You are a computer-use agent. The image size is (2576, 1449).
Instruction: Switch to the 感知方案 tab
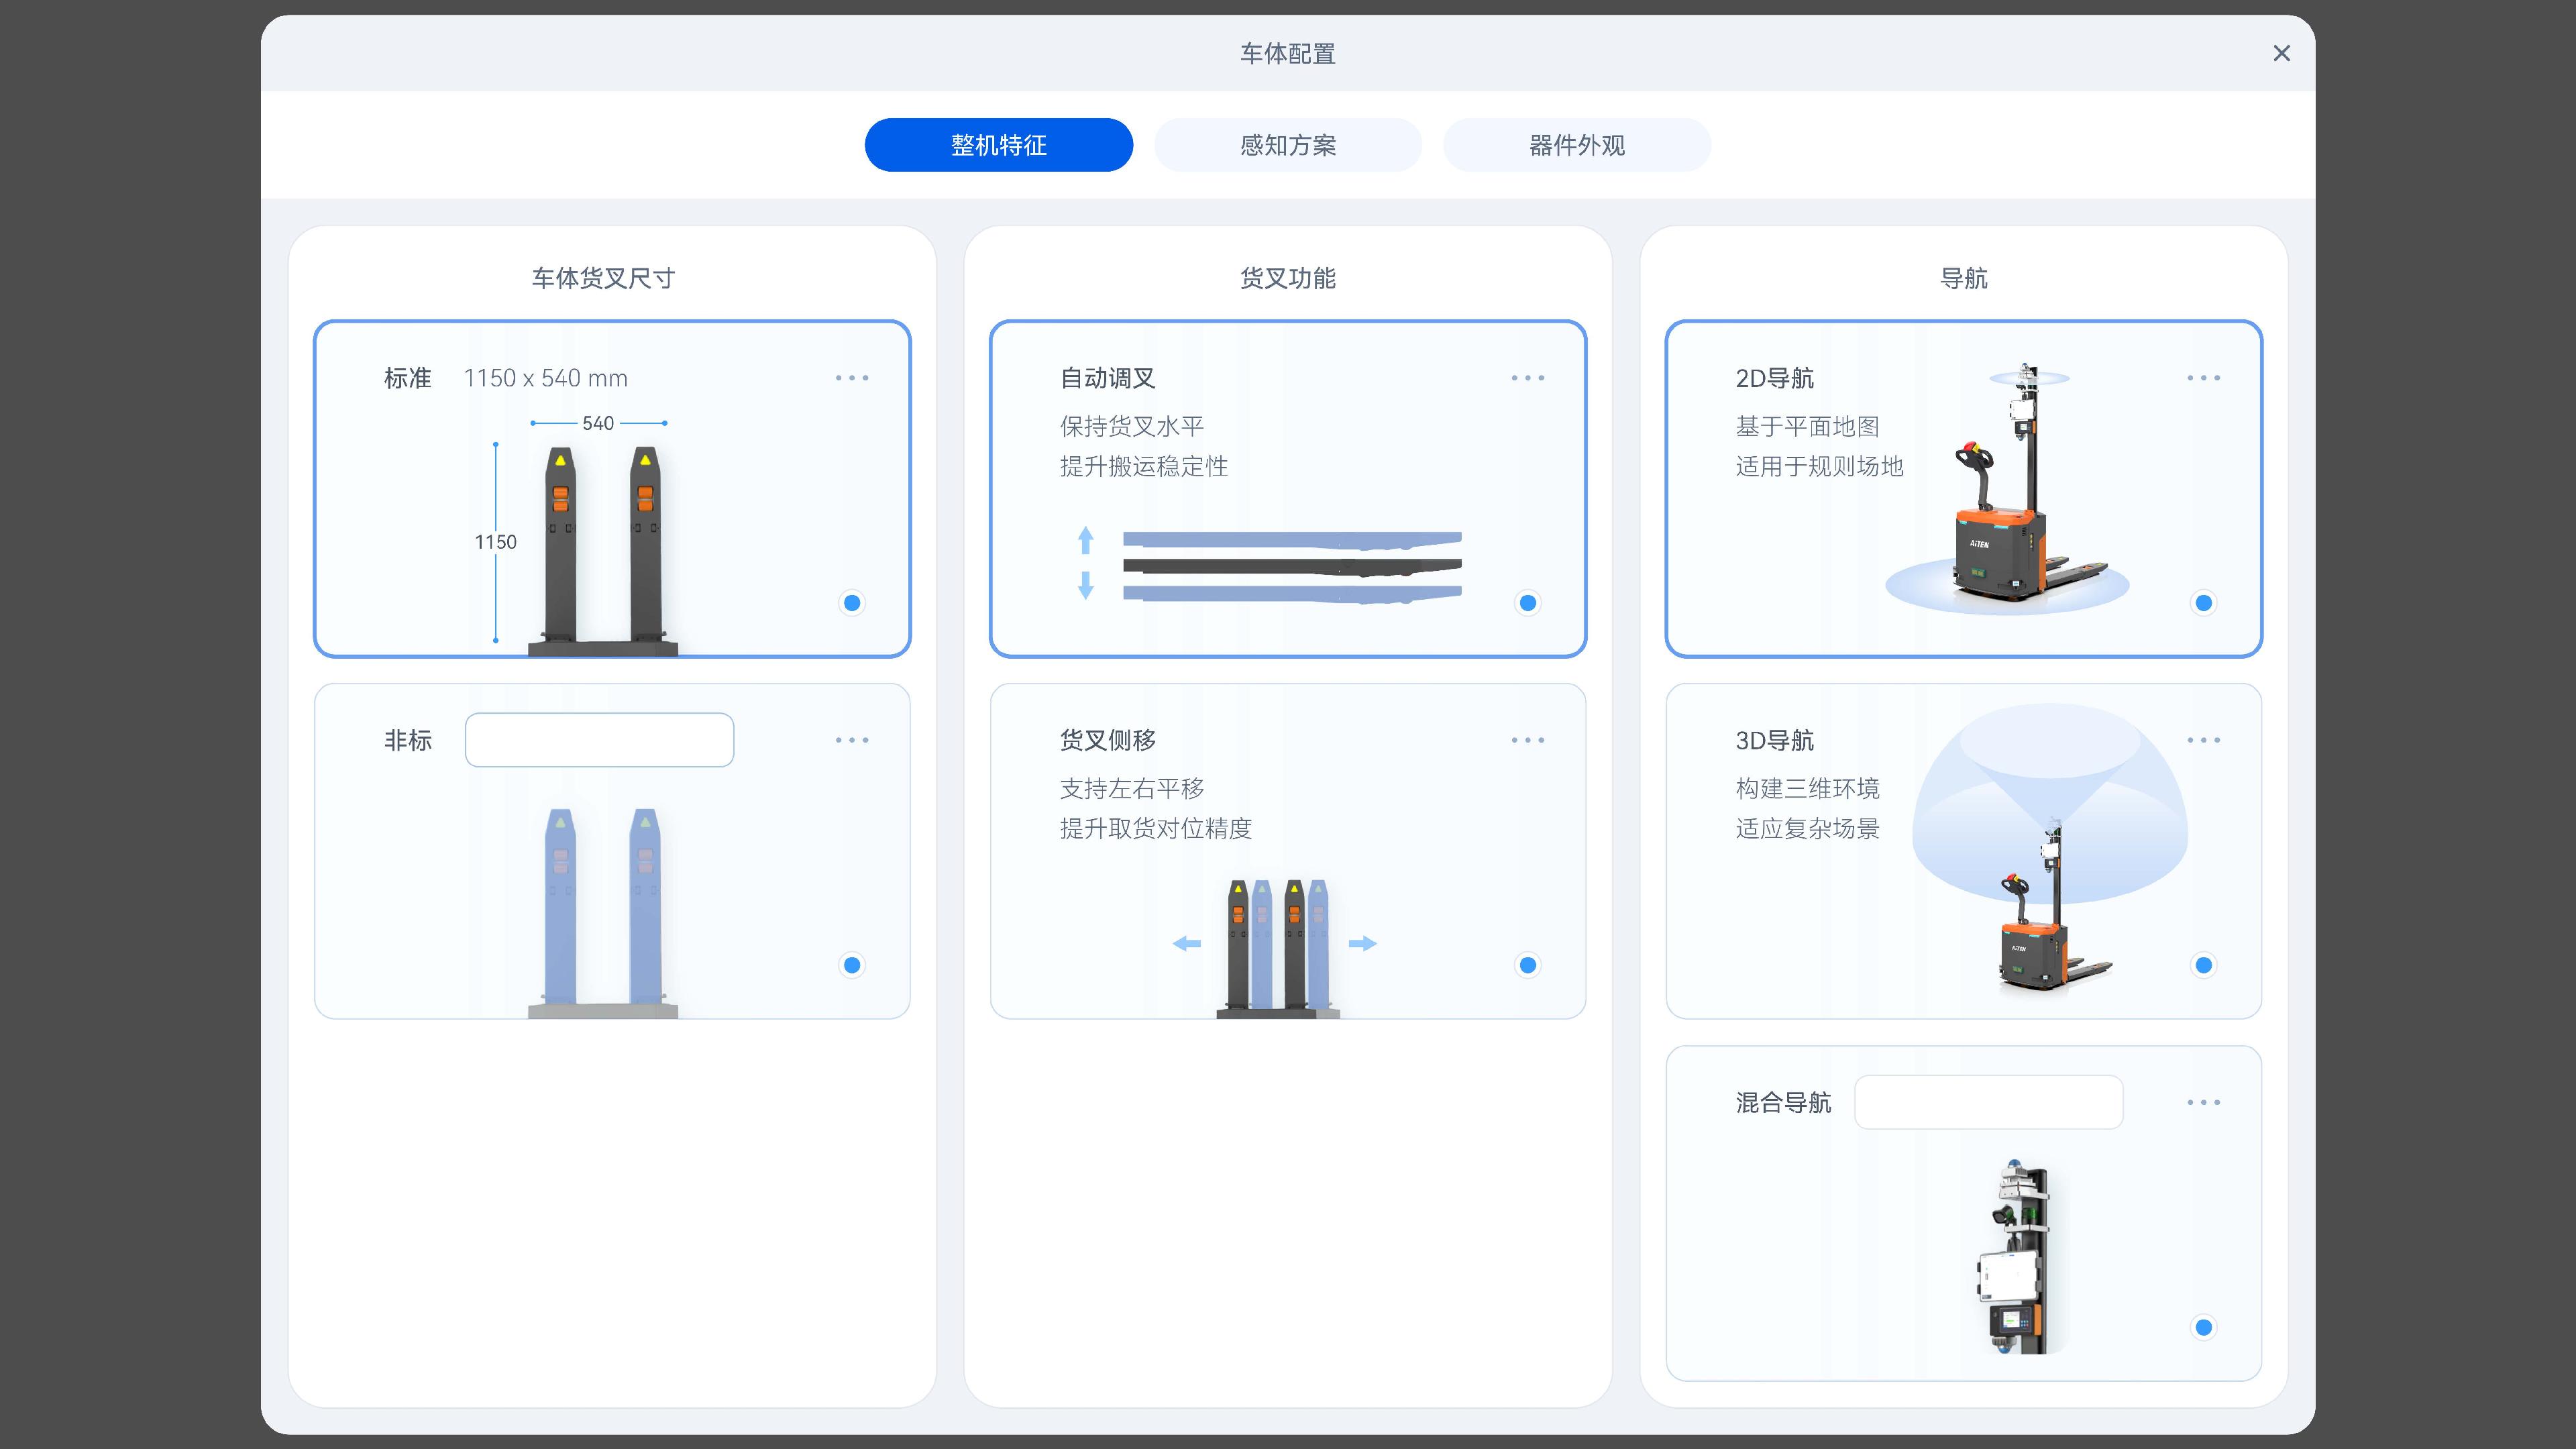[1288, 144]
